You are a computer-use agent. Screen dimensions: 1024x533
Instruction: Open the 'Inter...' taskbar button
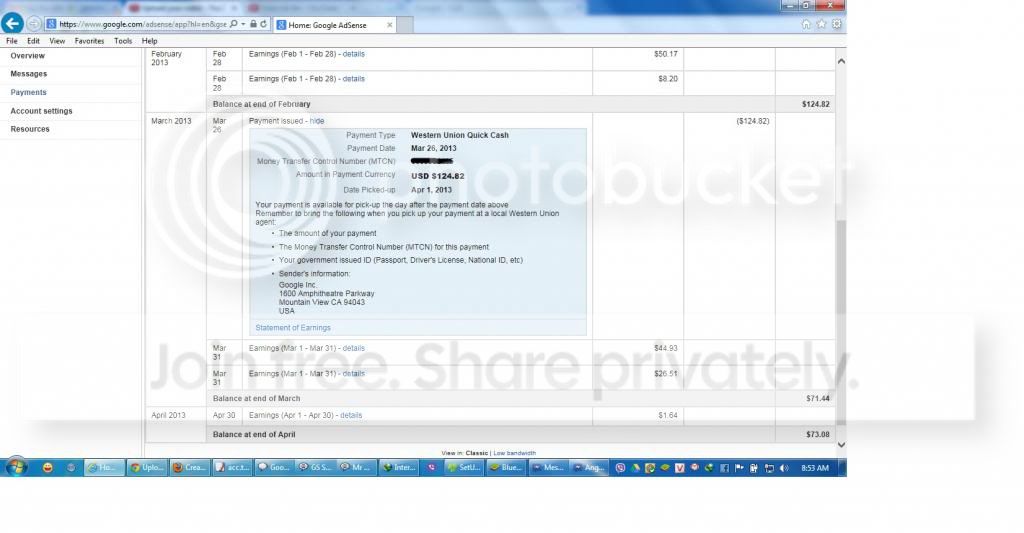(x=399, y=468)
